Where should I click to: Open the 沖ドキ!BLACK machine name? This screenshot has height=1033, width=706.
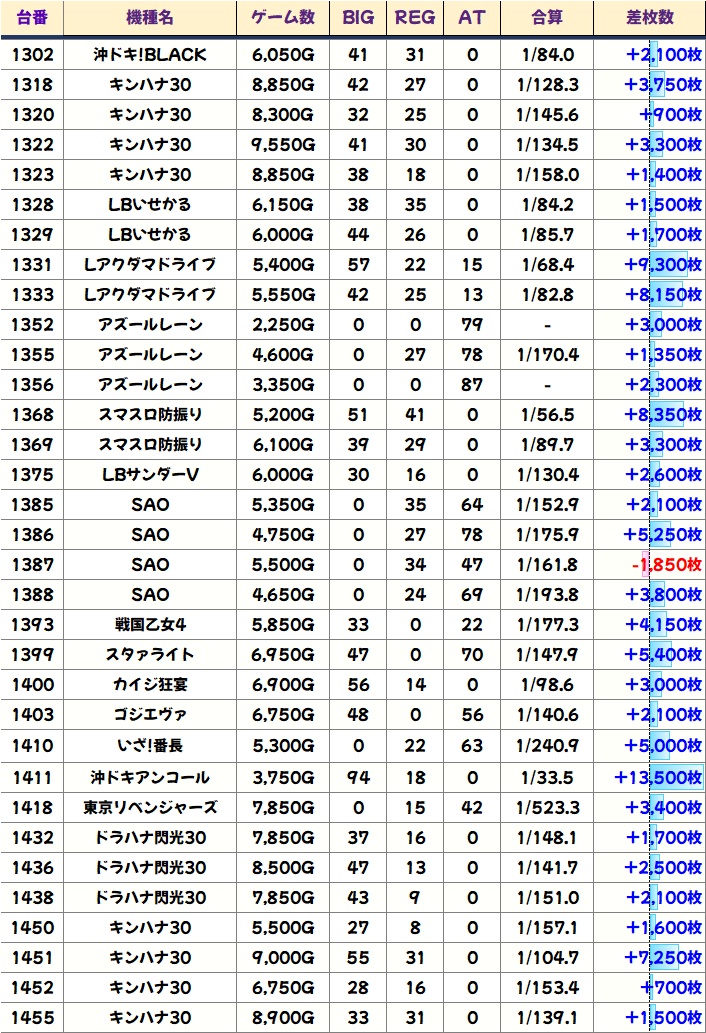[x=149, y=55]
